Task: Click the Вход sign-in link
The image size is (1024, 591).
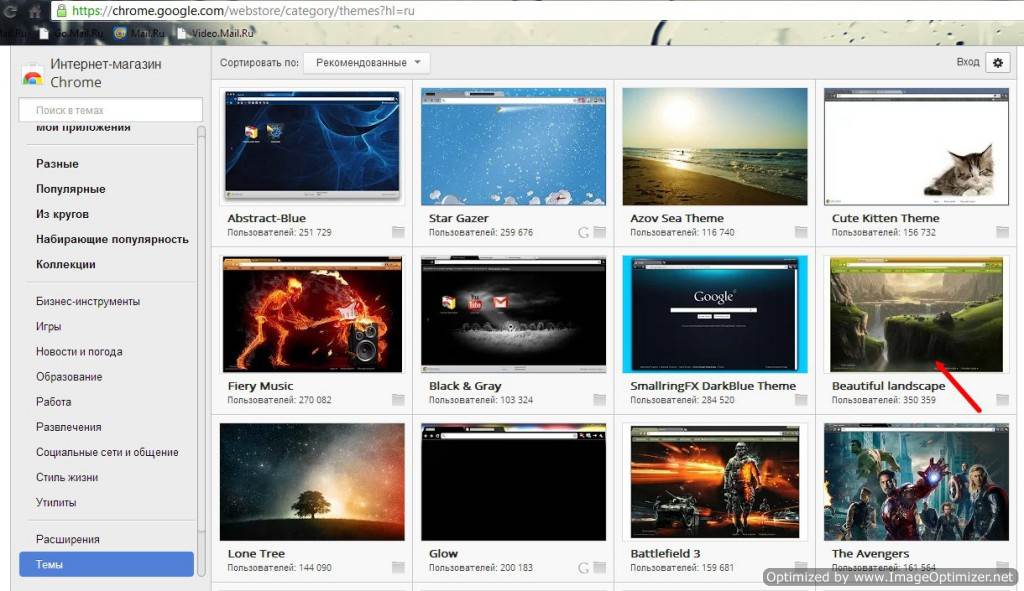Action: pos(968,62)
